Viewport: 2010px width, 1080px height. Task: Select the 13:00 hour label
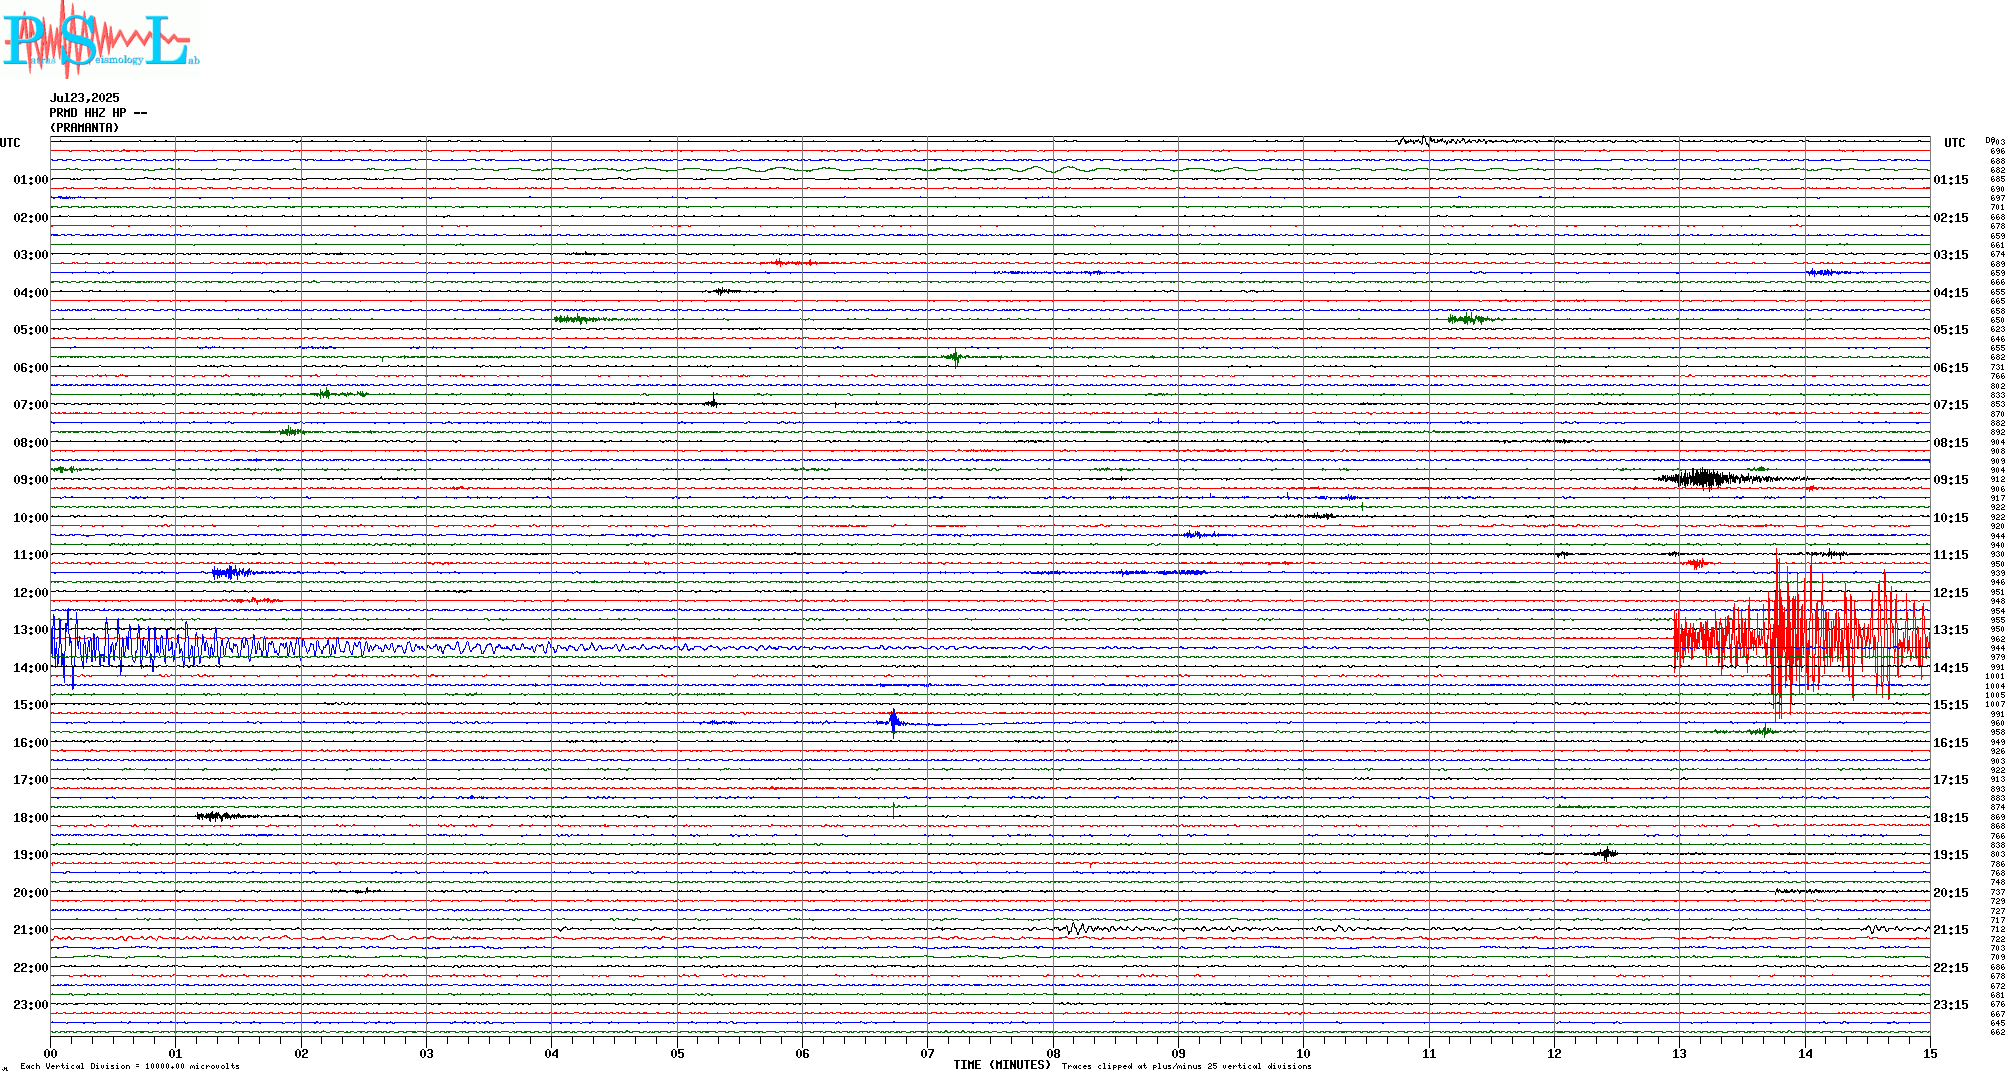click(31, 630)
